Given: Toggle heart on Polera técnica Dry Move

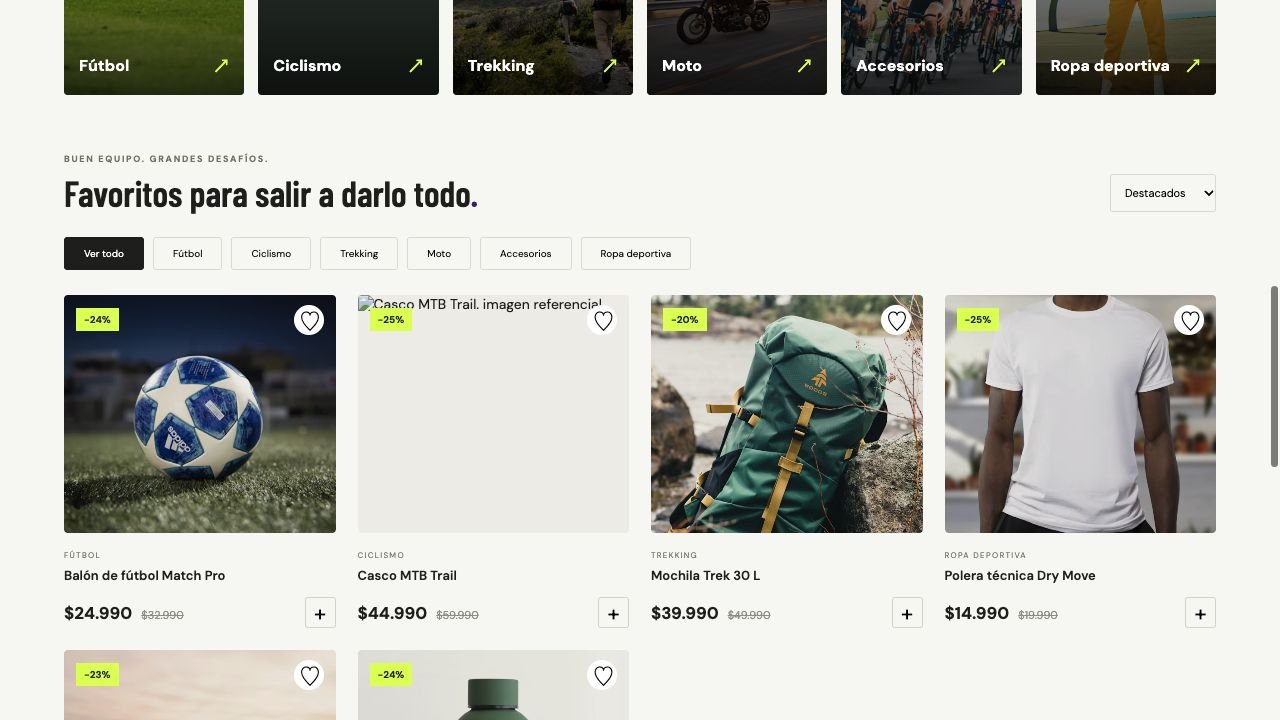Looking at the screenshot, I should [x=1190, y=320].
